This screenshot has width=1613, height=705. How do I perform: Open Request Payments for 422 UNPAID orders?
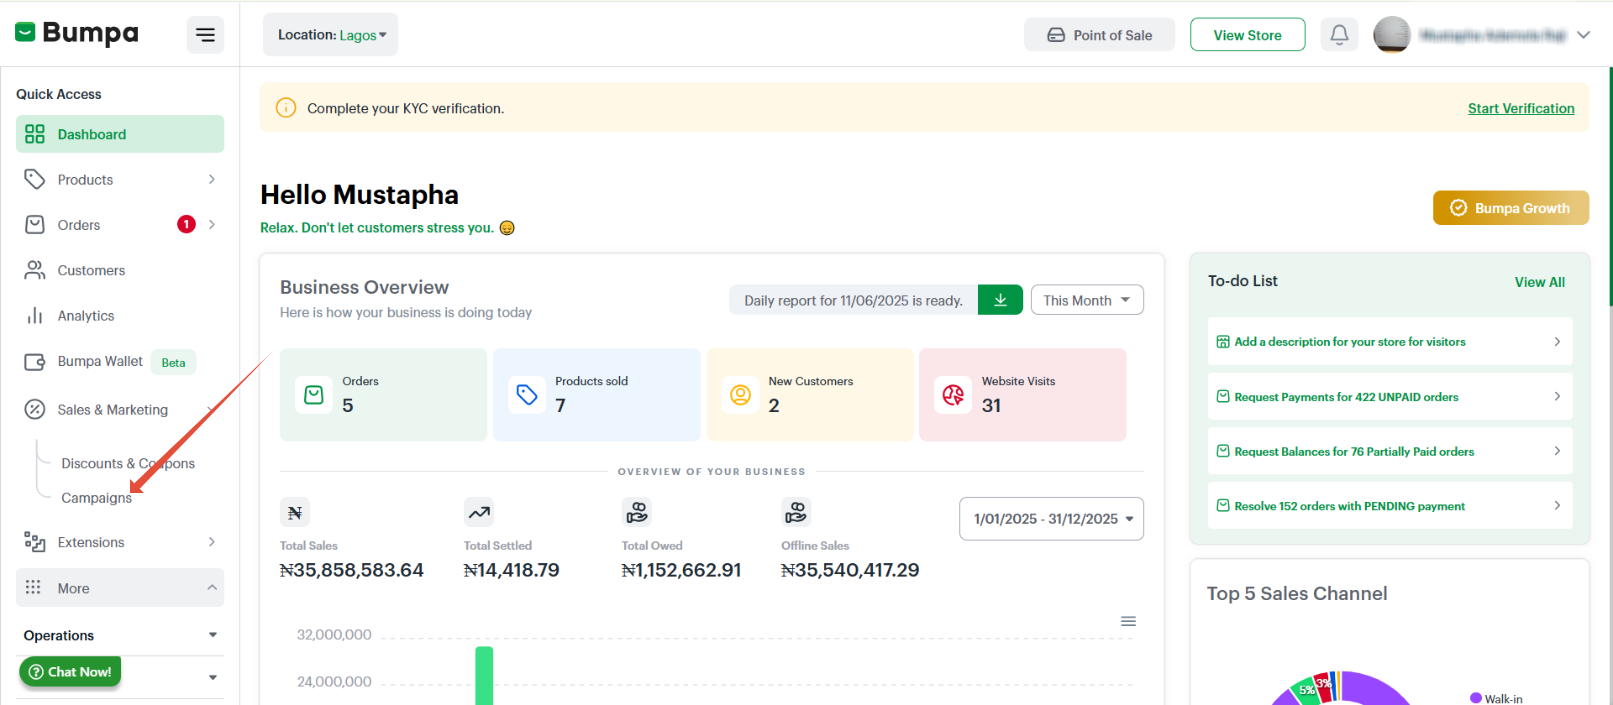pyautogui.click(x=1390, y=397)
